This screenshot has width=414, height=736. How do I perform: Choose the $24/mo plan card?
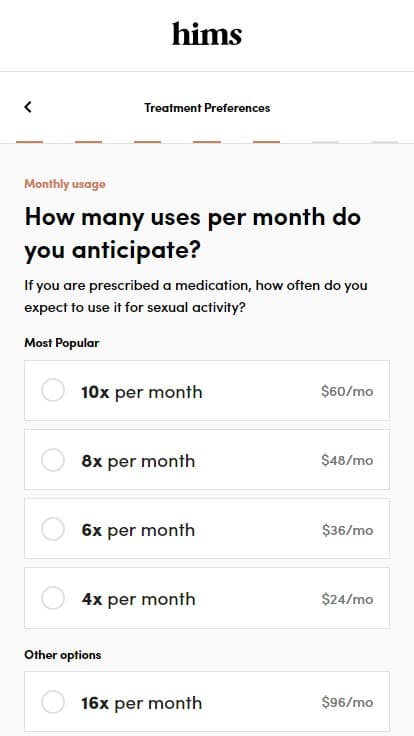tap(207, 598)
